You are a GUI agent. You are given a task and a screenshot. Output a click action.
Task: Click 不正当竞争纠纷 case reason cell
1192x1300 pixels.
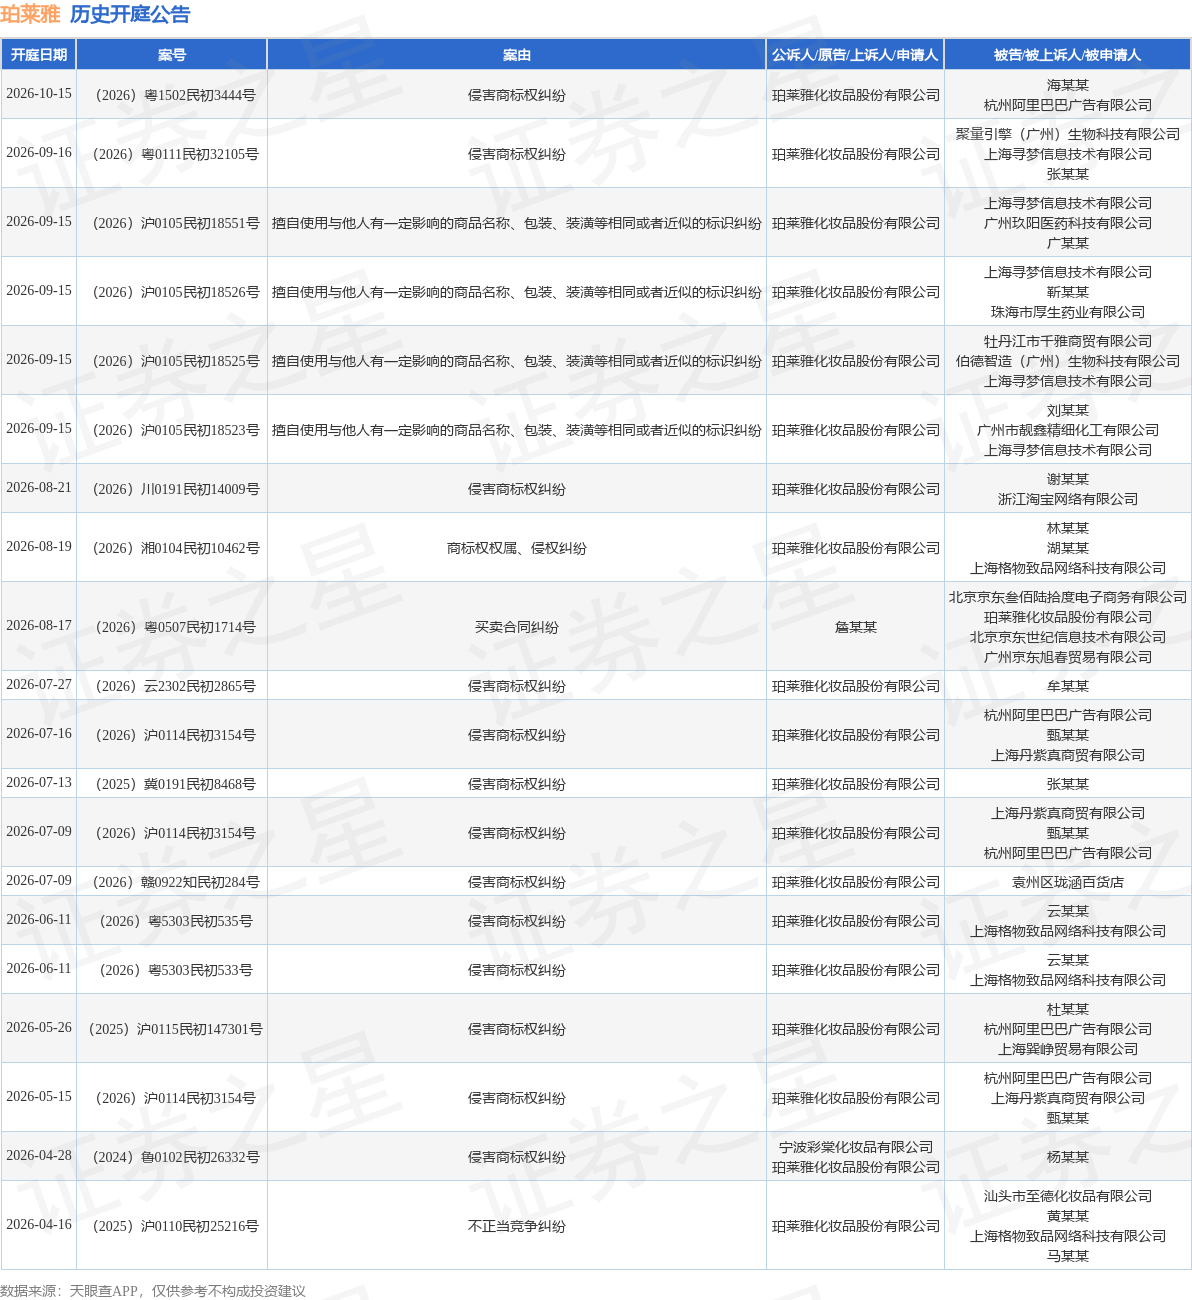(x=517, y=1226)
